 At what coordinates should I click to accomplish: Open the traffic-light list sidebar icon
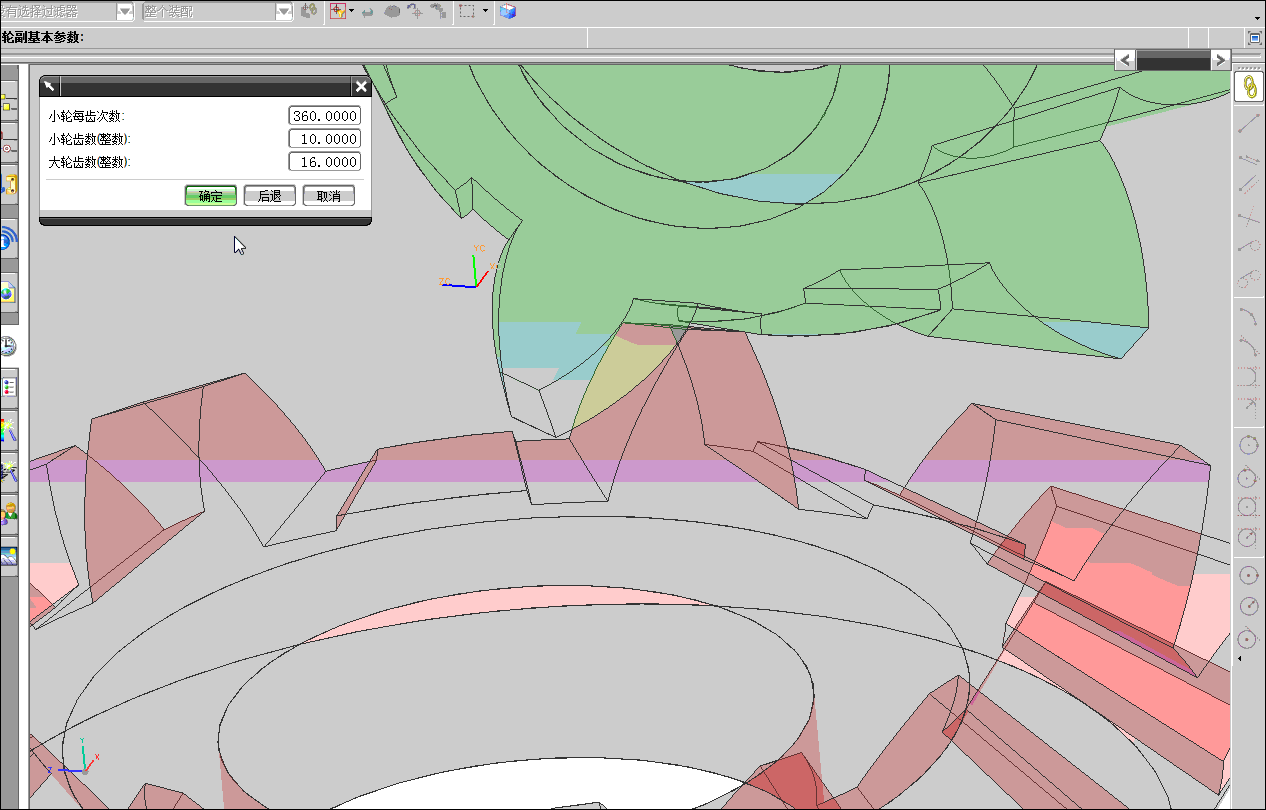[x=9, y=387]
